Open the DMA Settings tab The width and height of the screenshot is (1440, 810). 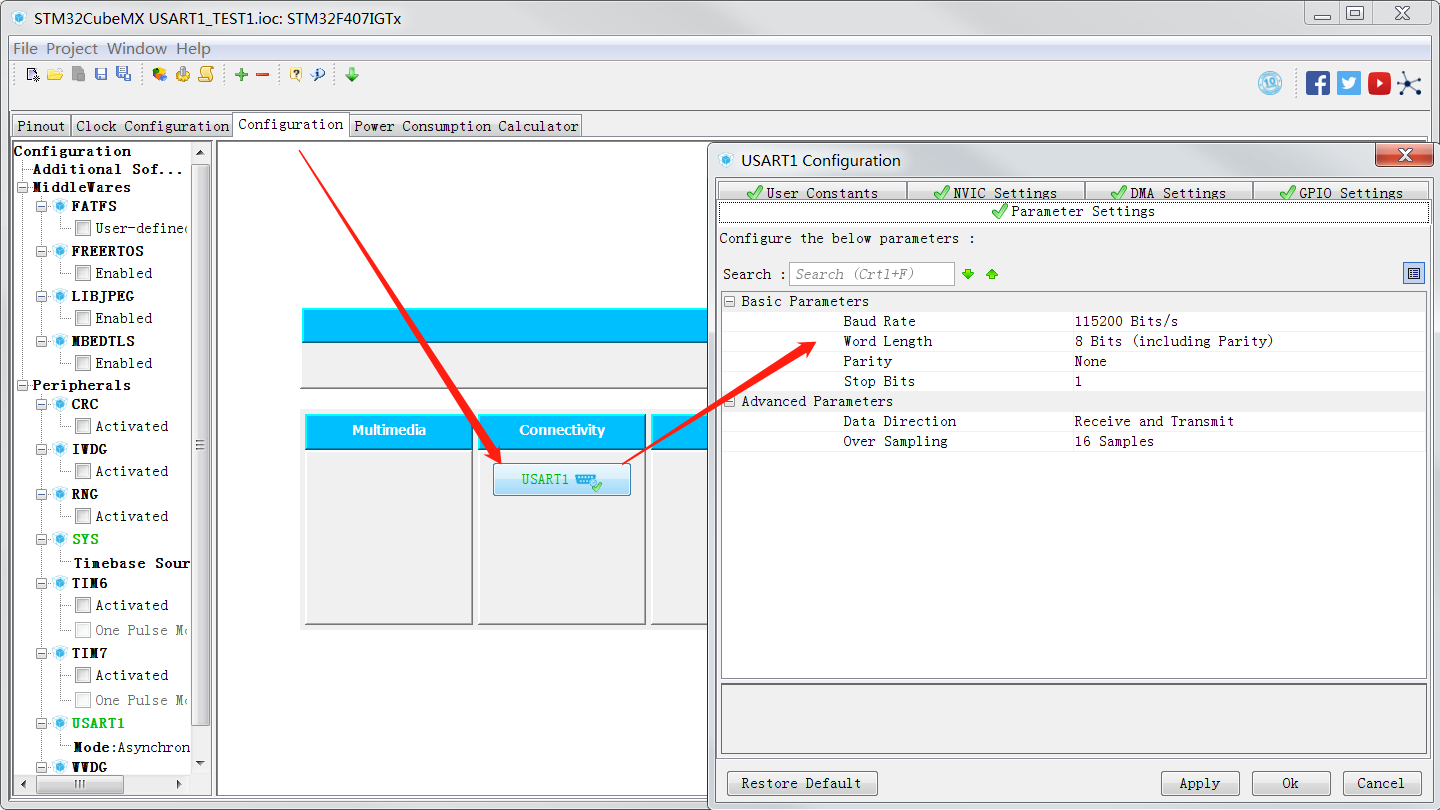click(x=1168, y=193)
